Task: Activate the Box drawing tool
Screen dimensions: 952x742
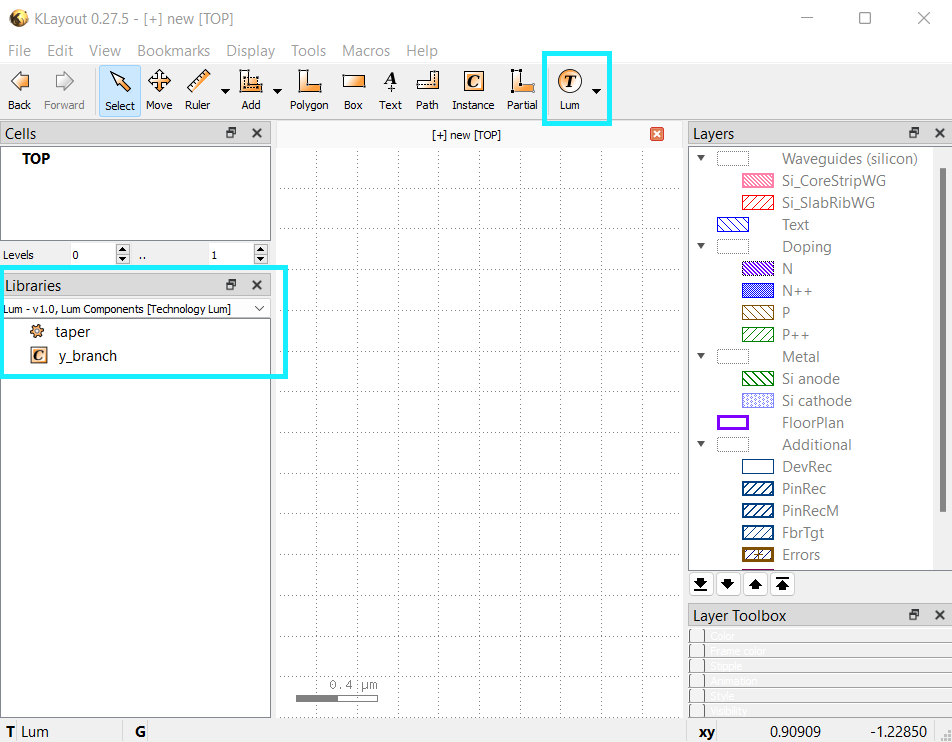Action: pos(352,90)
